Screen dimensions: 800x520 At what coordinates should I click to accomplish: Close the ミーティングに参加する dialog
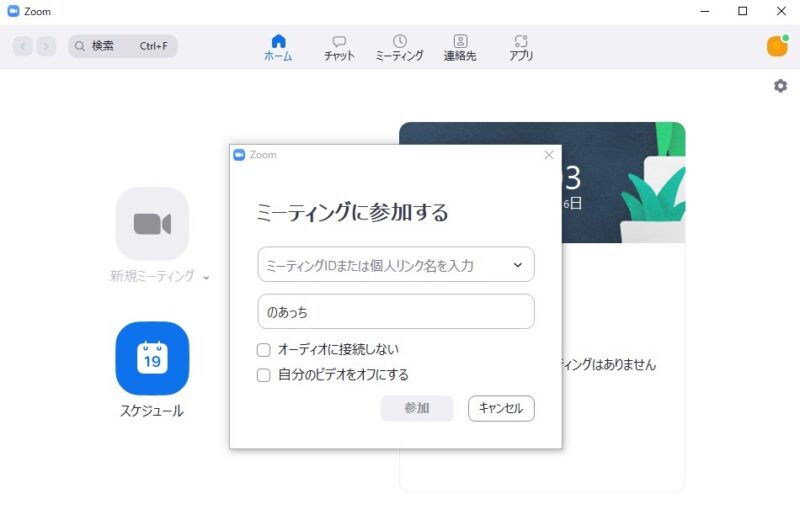coord(549,155)
